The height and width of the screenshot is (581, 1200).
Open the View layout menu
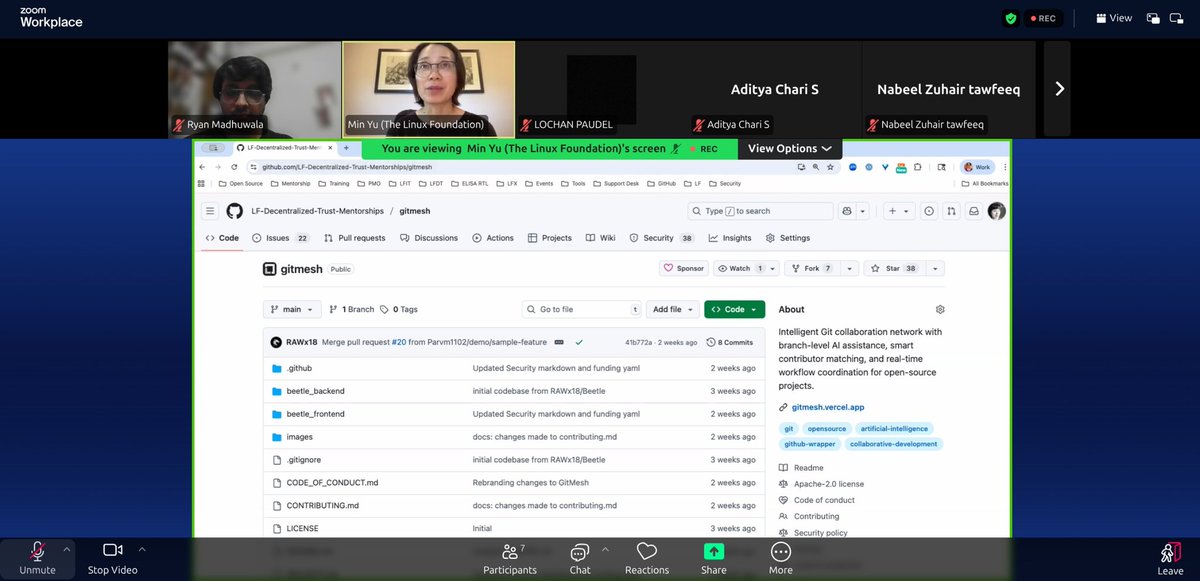[1114, 18]
